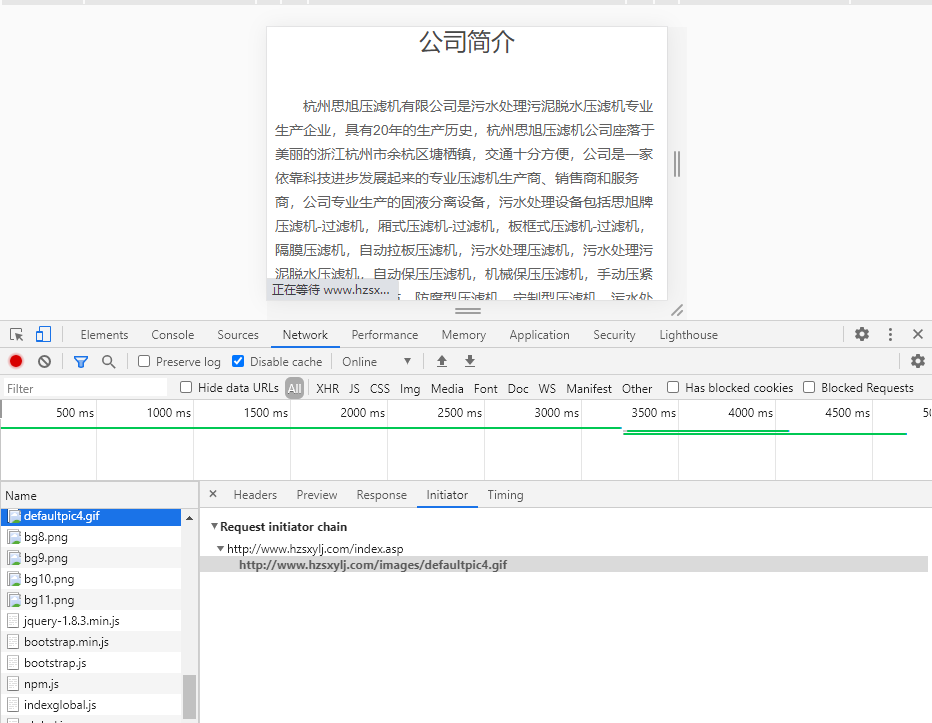Open DevTools three-dot customize menu

tap(890, 334)
